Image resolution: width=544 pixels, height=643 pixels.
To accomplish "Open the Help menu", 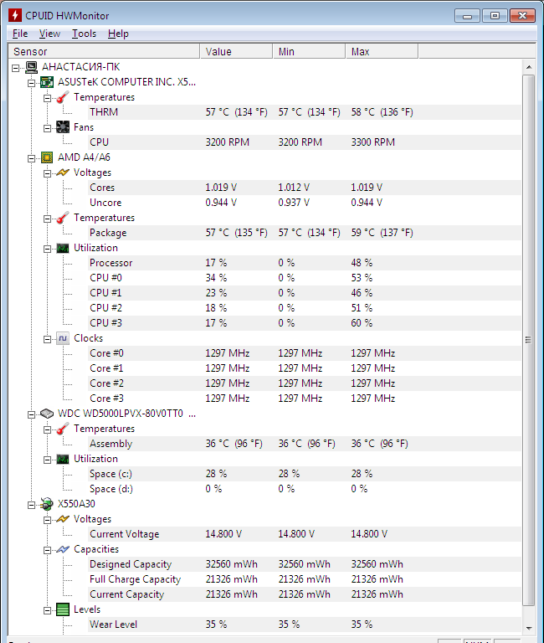I will 118,34.
